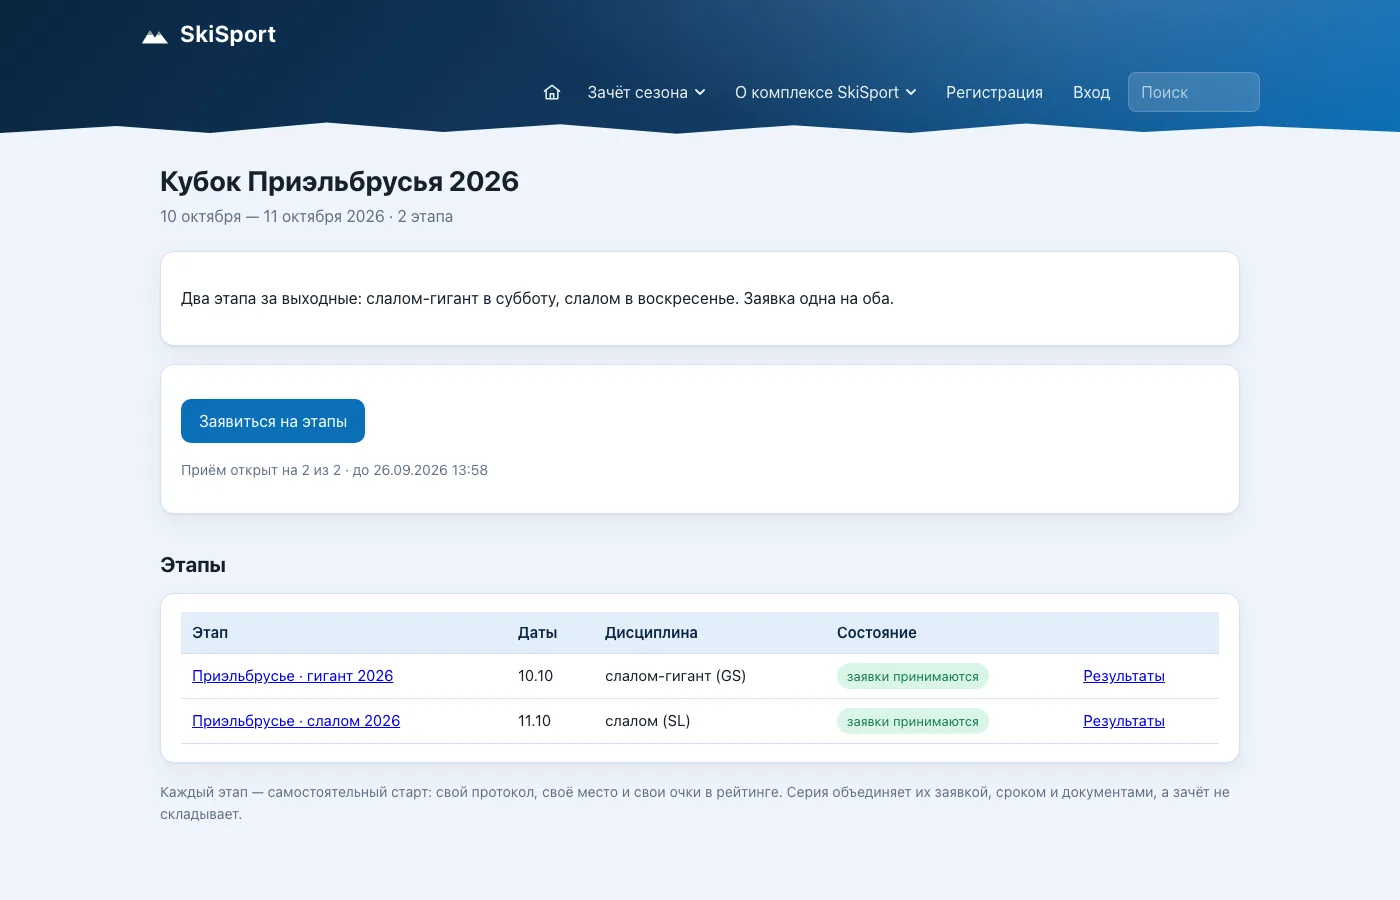Open the Регистрация page
This screenshot has height=900, width=1400.
tap(994, 92)
